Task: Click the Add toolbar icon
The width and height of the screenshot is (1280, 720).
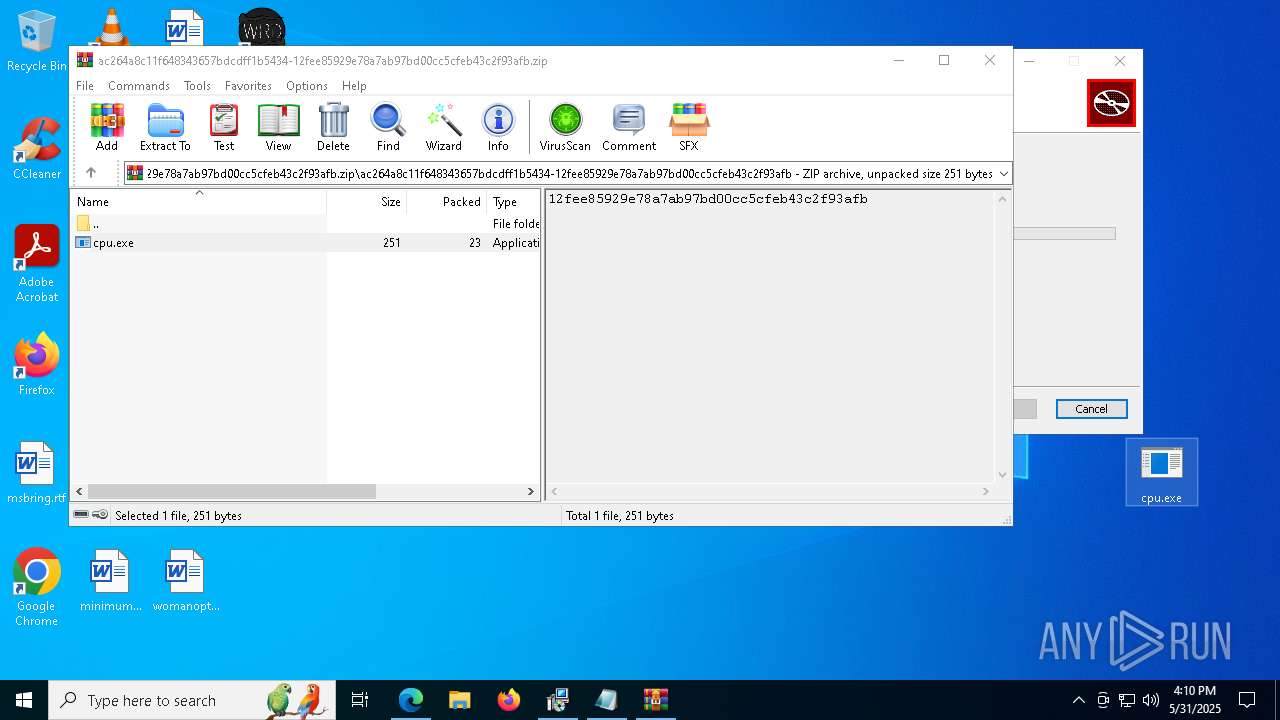Action: click(x=107, y=127)
